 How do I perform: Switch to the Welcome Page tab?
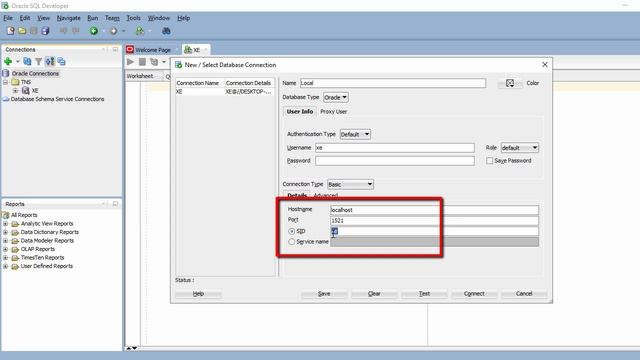pos(153,50)
